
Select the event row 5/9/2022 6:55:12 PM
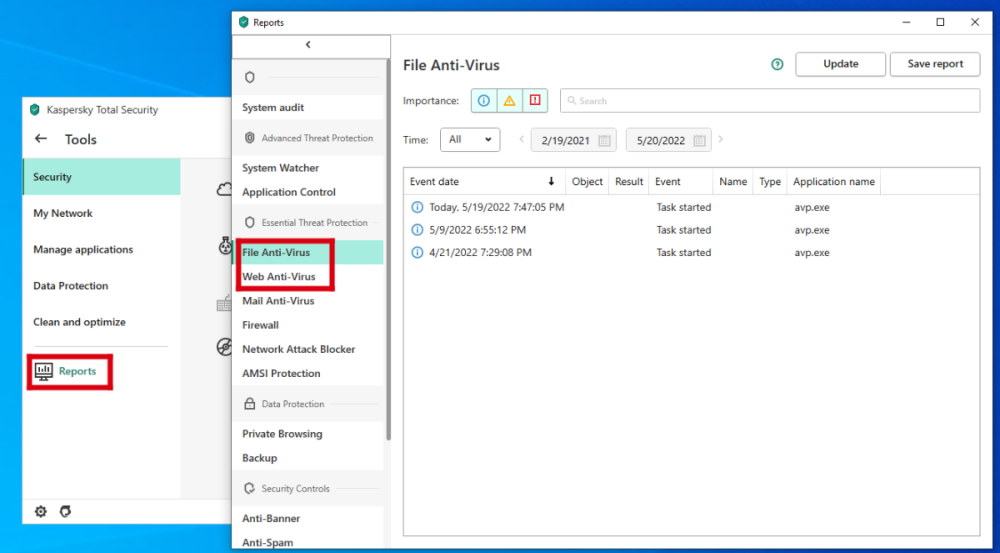point(691,230)
